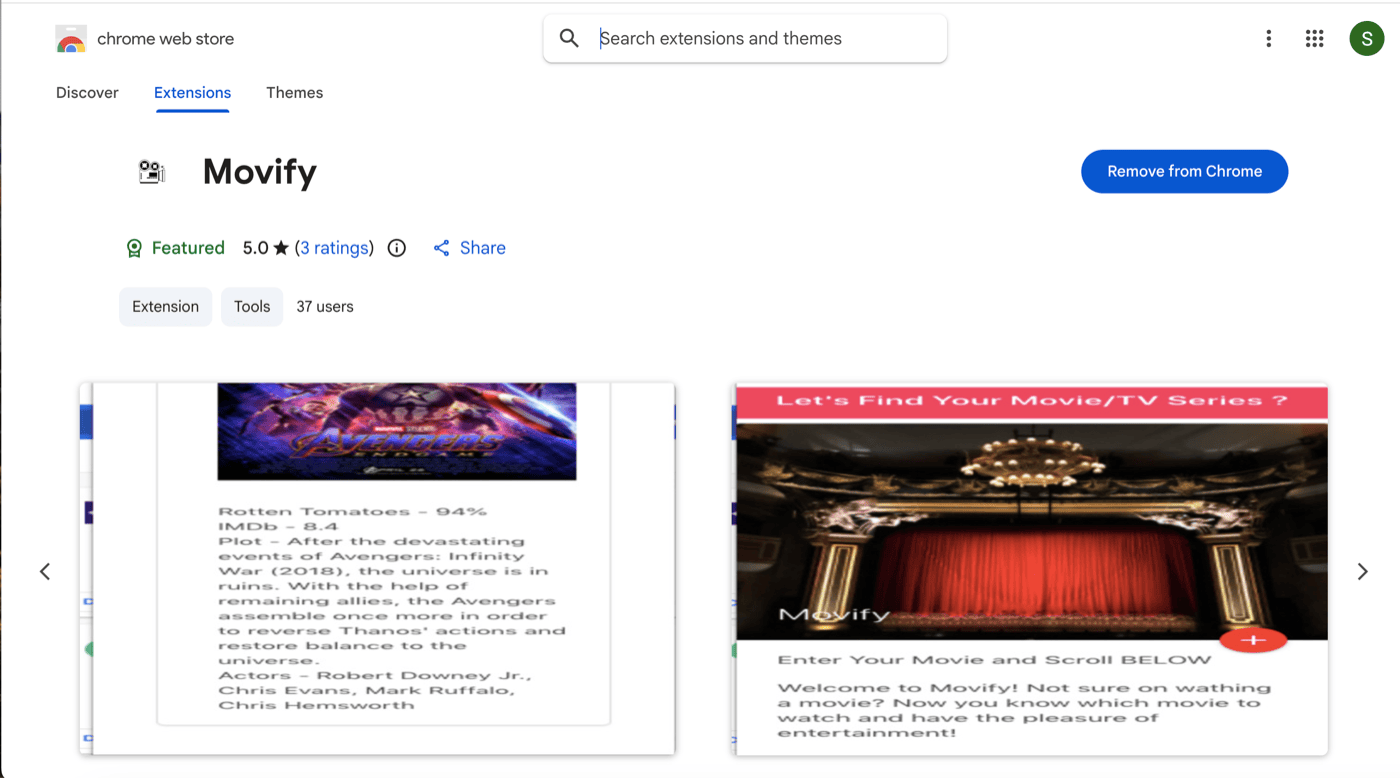Click the Chrome Web Store rainbow logo
1400x778 pixels.
71,39
